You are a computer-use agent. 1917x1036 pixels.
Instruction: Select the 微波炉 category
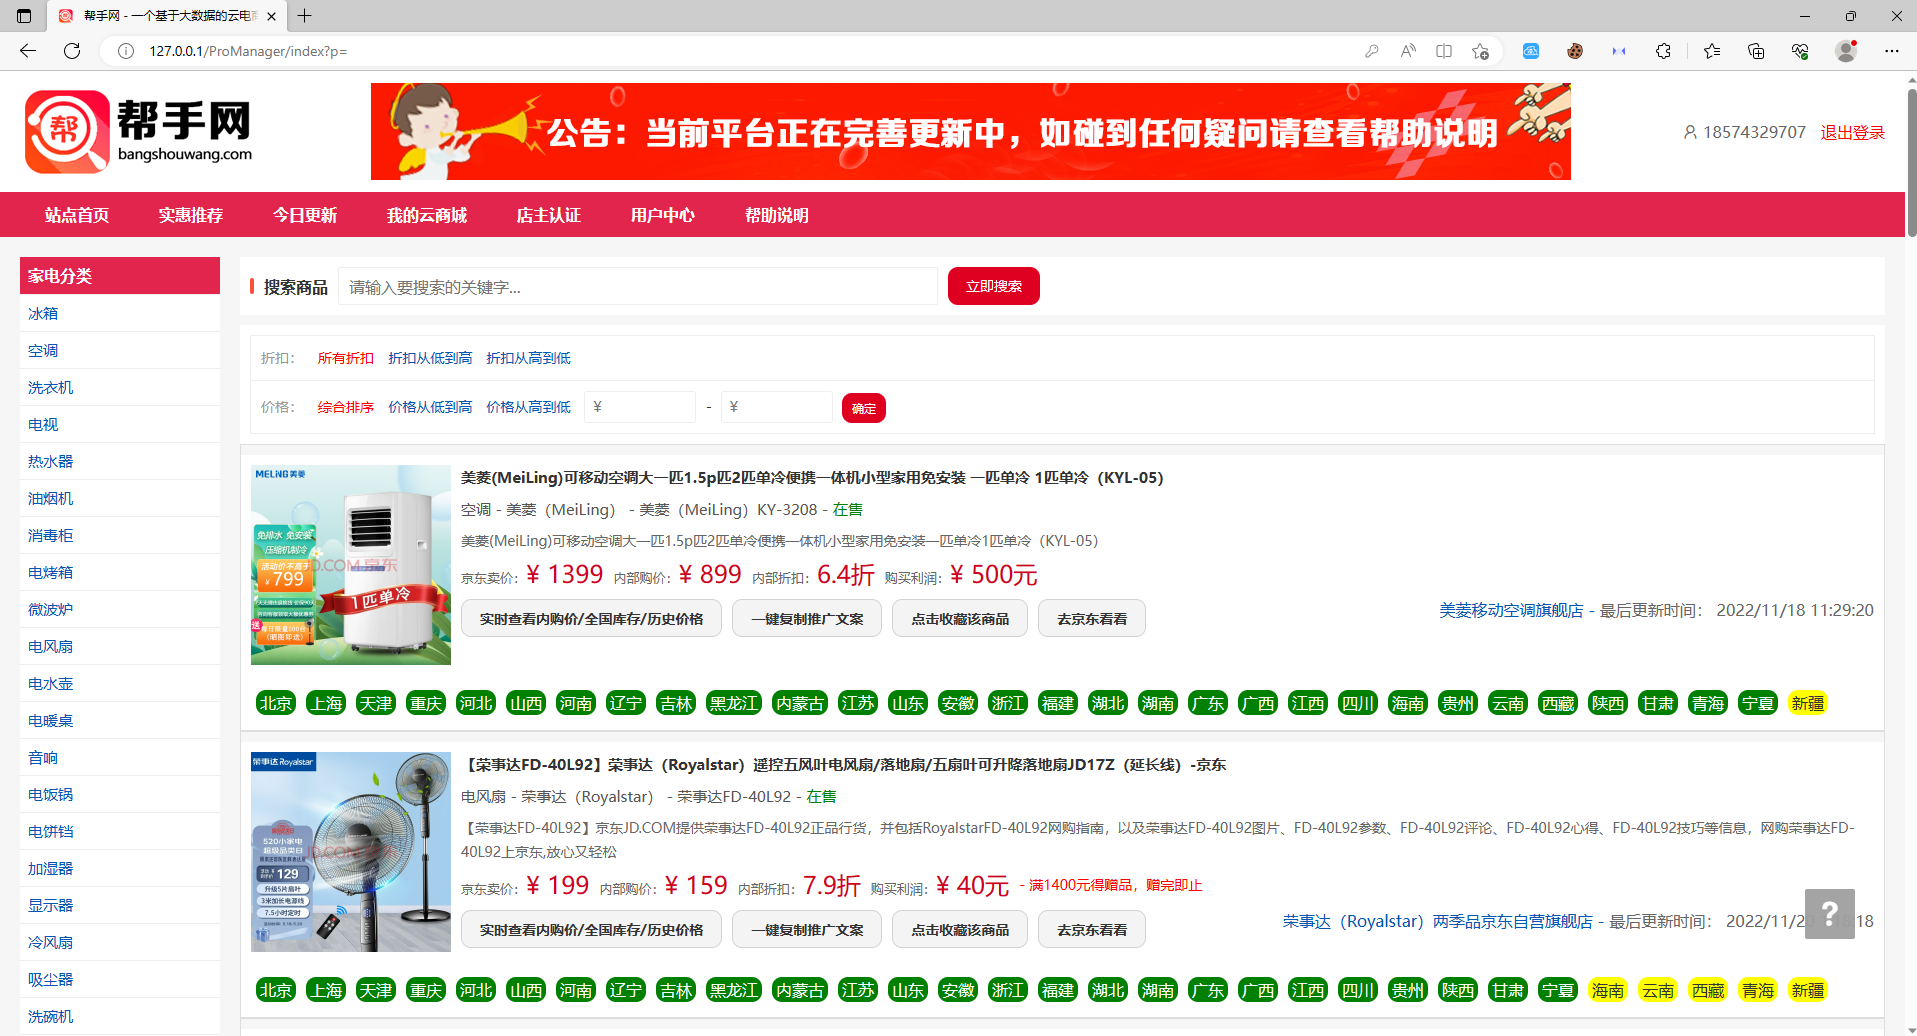(51, 609)
